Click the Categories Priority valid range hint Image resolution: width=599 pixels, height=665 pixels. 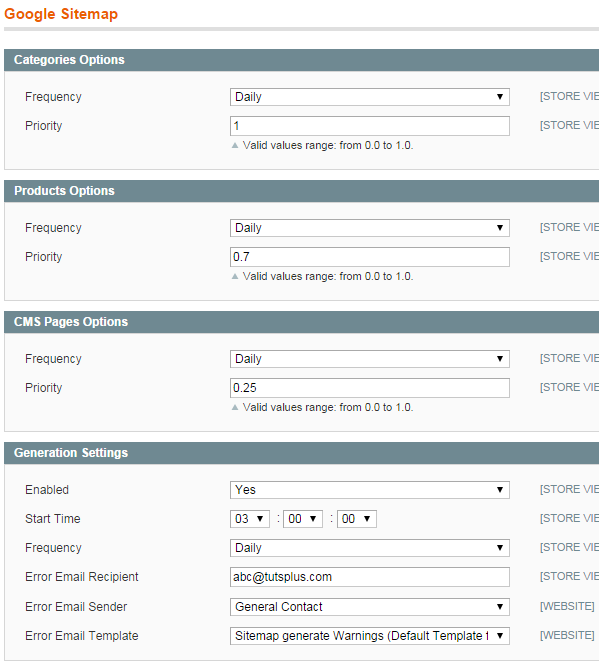pos(327,145)
